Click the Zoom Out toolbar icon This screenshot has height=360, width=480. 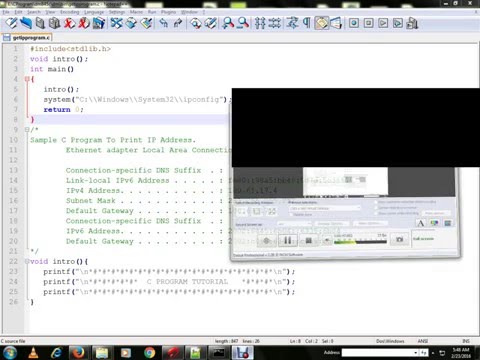tap(243, 23)
